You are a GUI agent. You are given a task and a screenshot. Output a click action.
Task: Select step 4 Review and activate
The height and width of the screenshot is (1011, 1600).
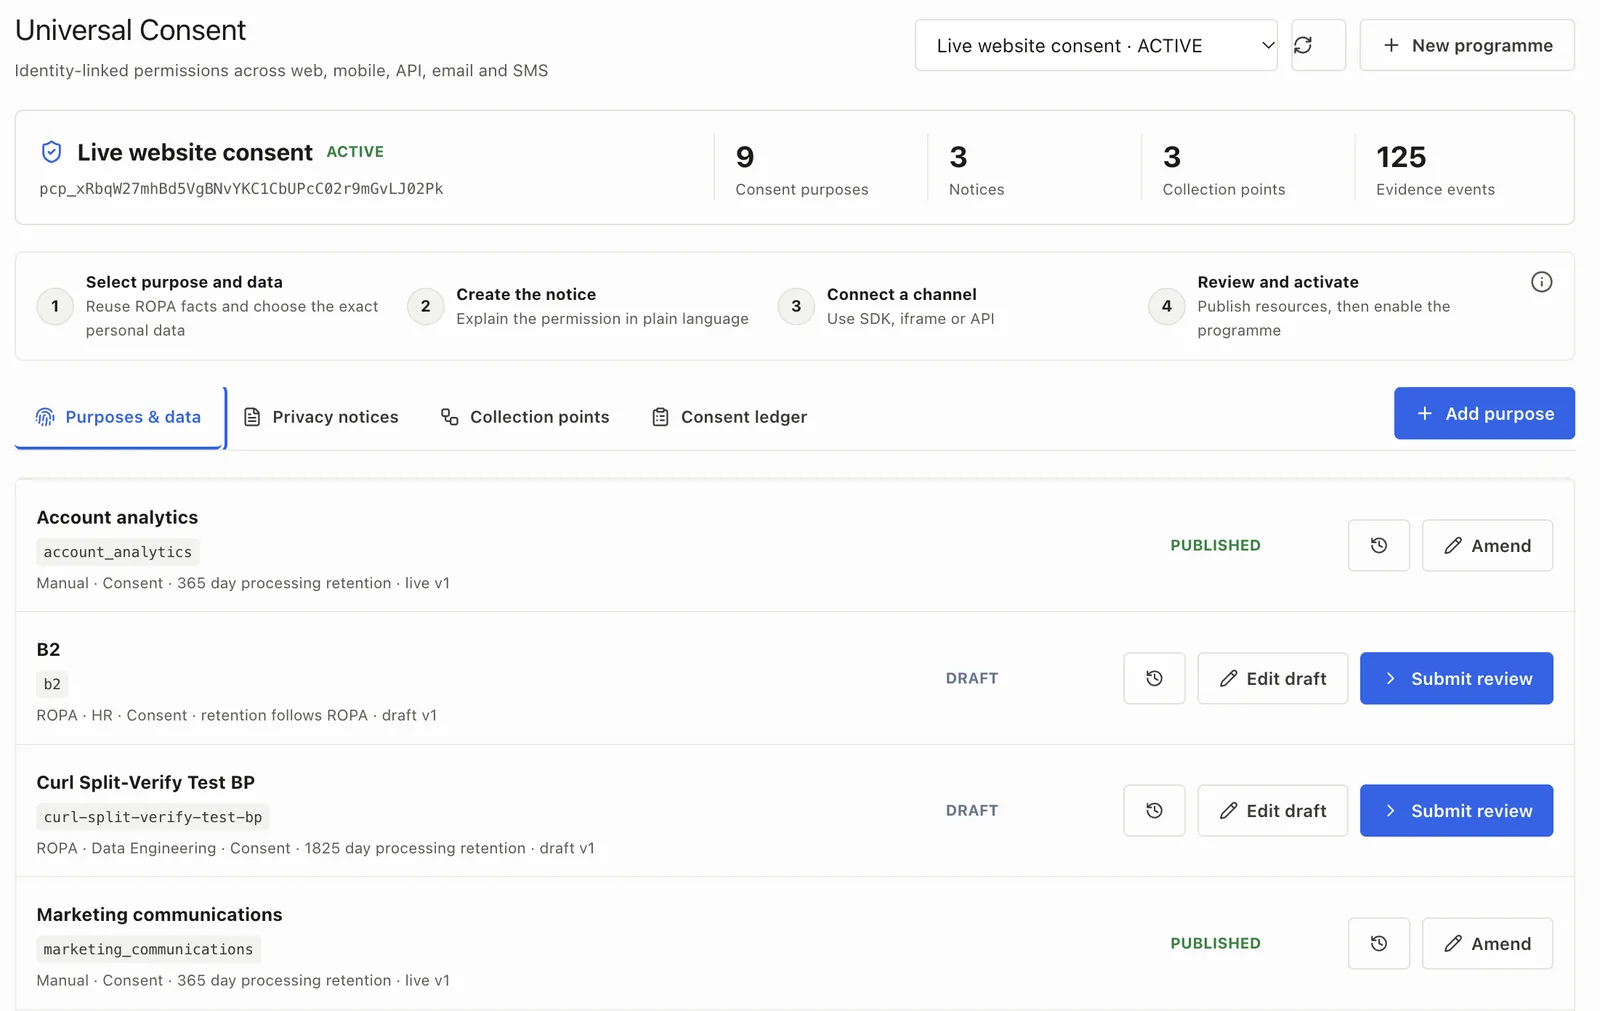[x=1301, y=306]
